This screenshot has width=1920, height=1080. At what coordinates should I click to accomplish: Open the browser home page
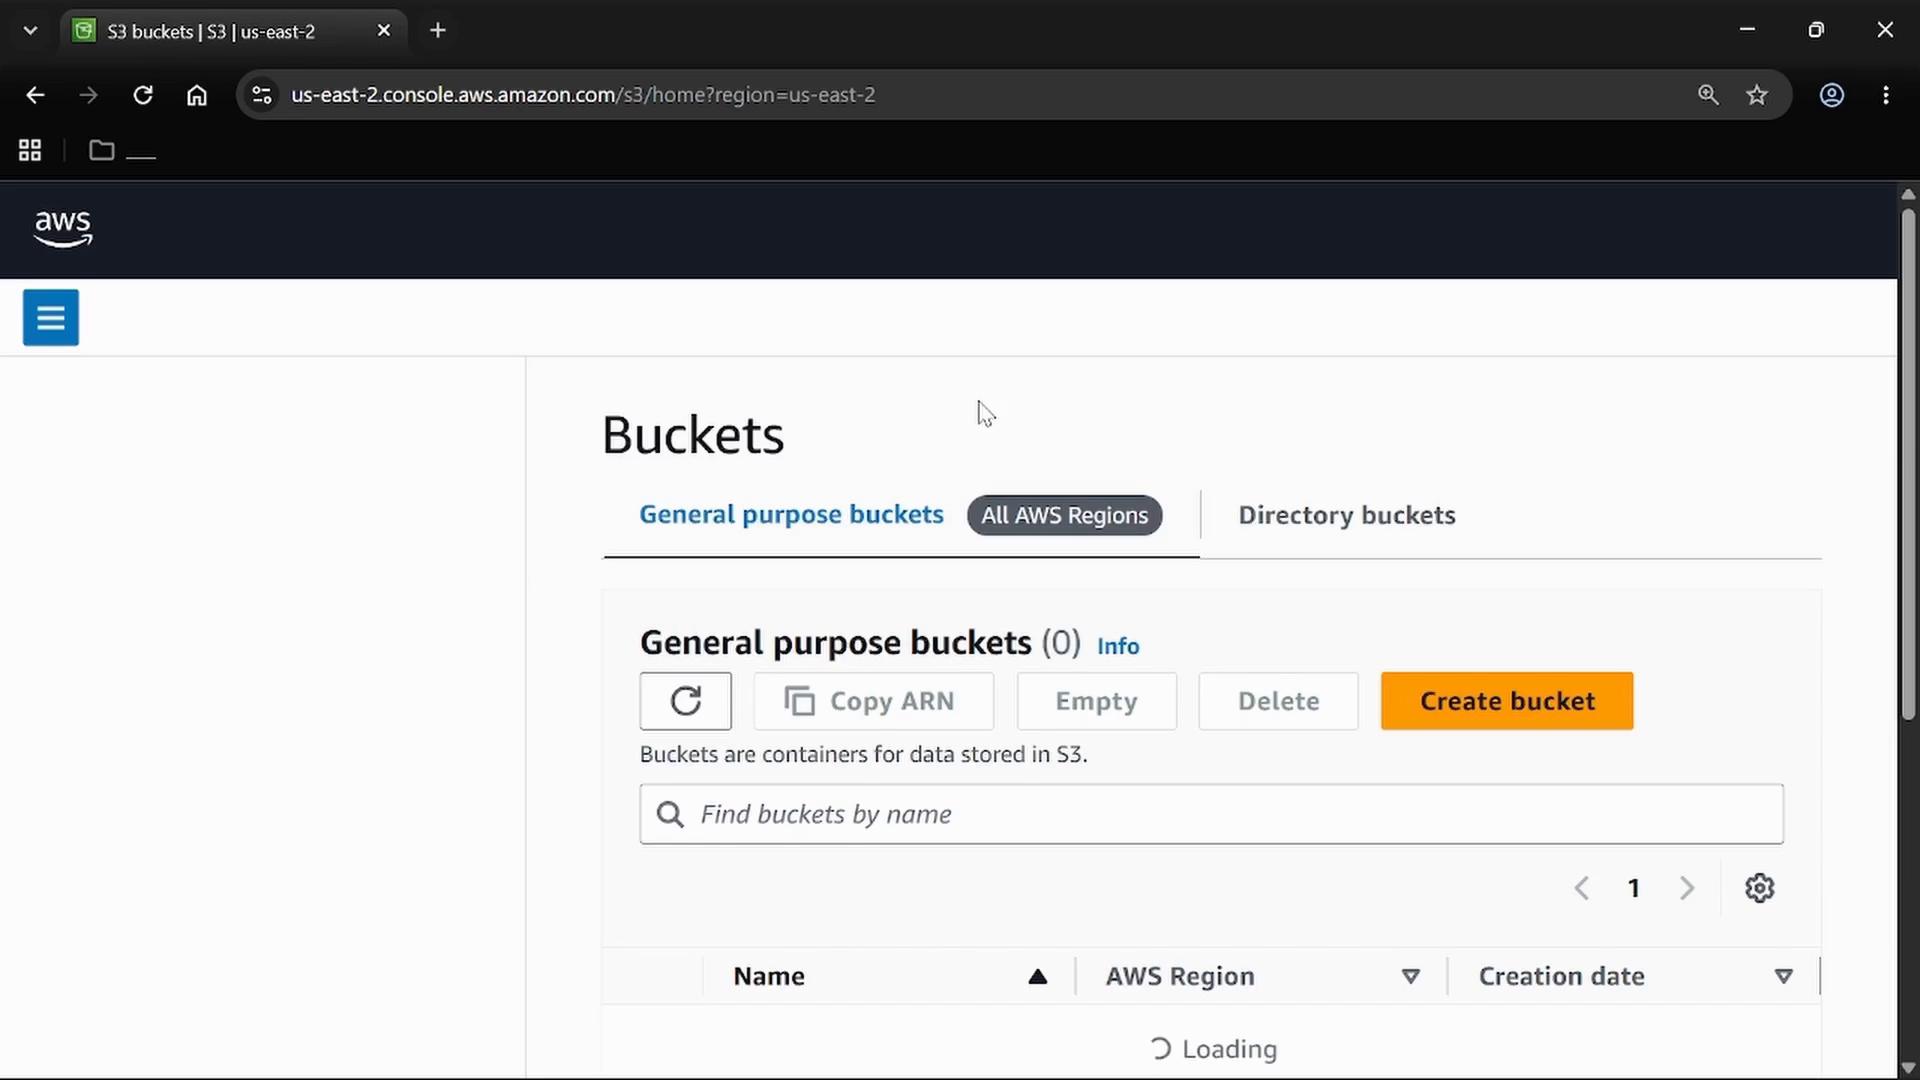point(197,95)
